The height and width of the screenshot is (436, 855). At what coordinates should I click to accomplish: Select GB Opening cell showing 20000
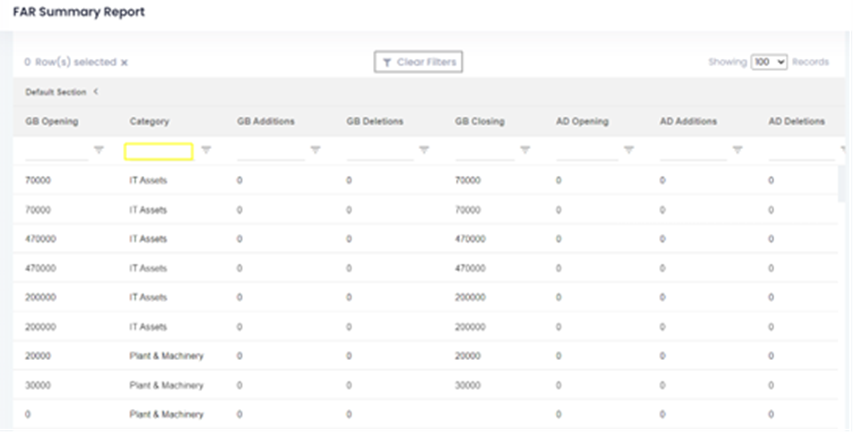coord(38,356)
